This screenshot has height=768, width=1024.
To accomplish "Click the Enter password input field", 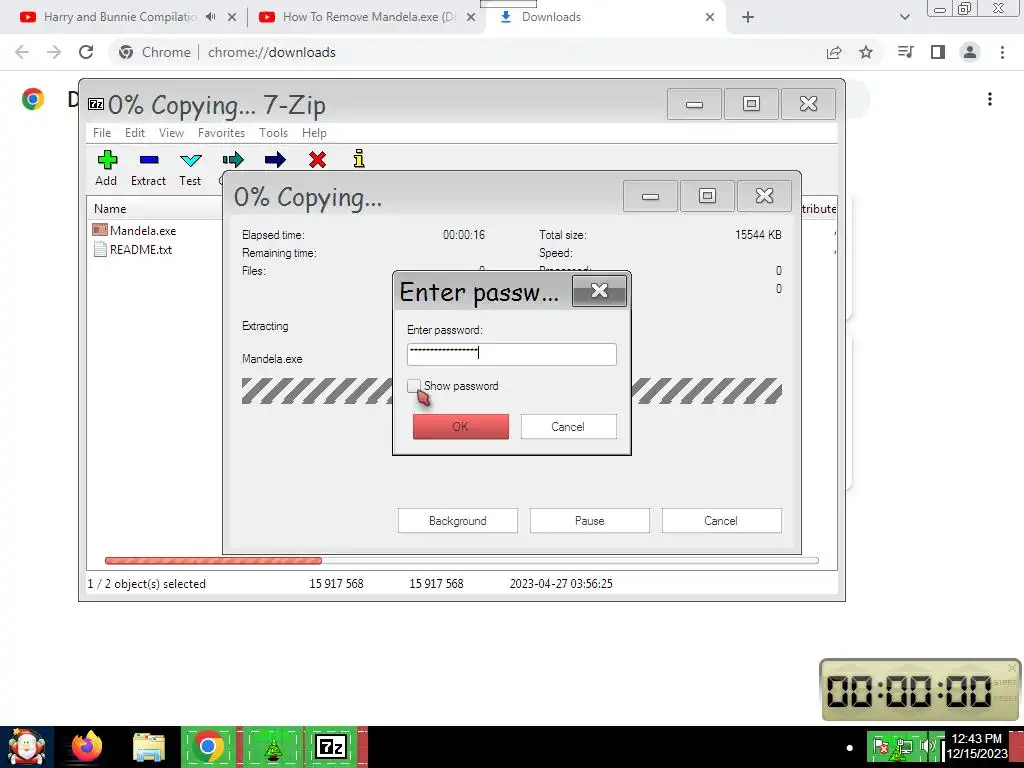I will [511, 354].
